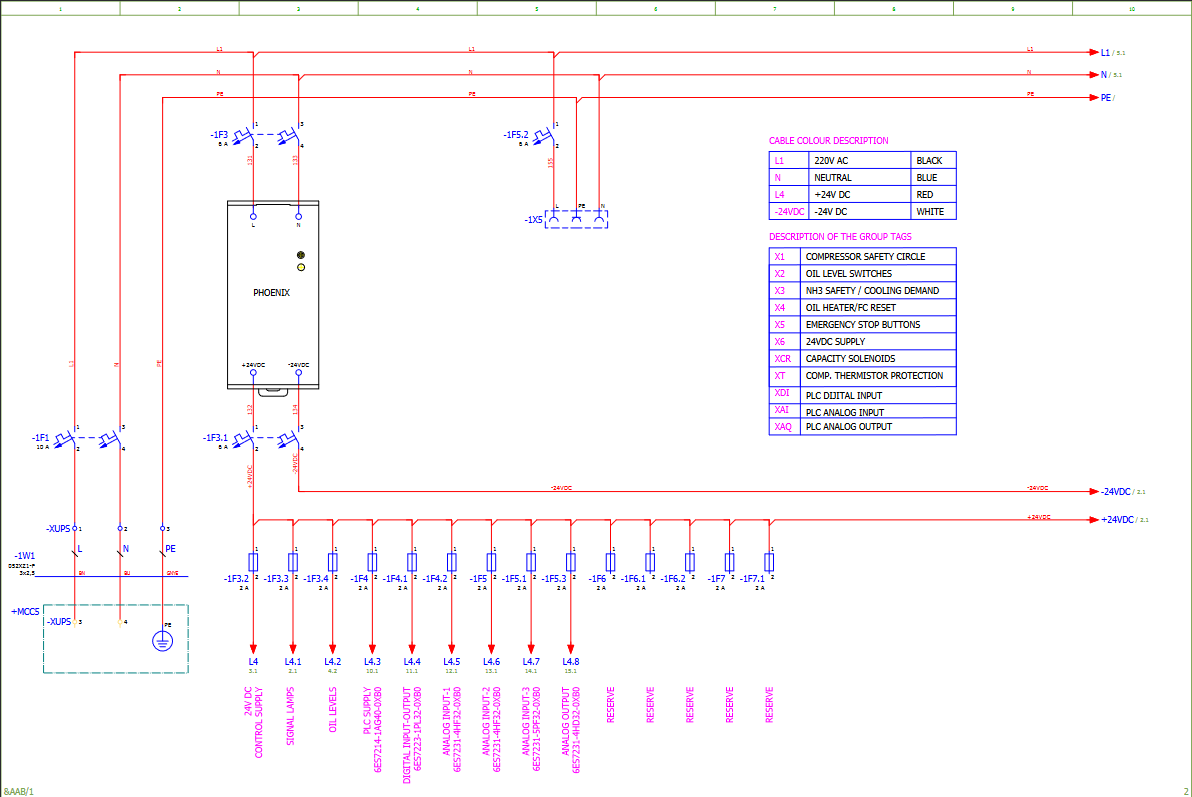
Task: Click NH3 SAFETY / COOLING DEMAND text
Action: tap(873, 291)
